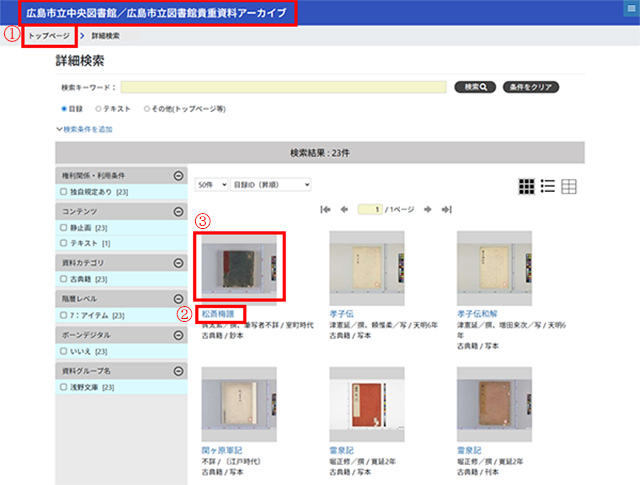Select the その他(トップページ等) radio button
The width and height of the screenshot is (640, 485).
pos(147,109)
